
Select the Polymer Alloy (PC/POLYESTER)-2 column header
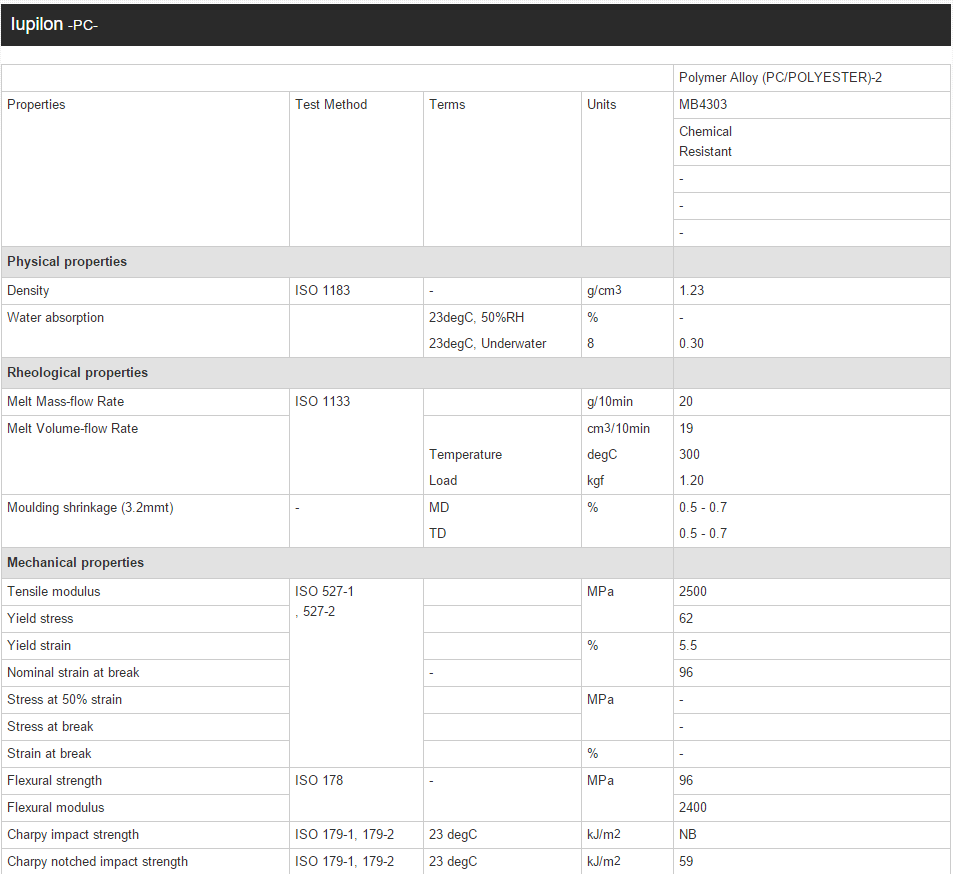click(x=780, y=78)
